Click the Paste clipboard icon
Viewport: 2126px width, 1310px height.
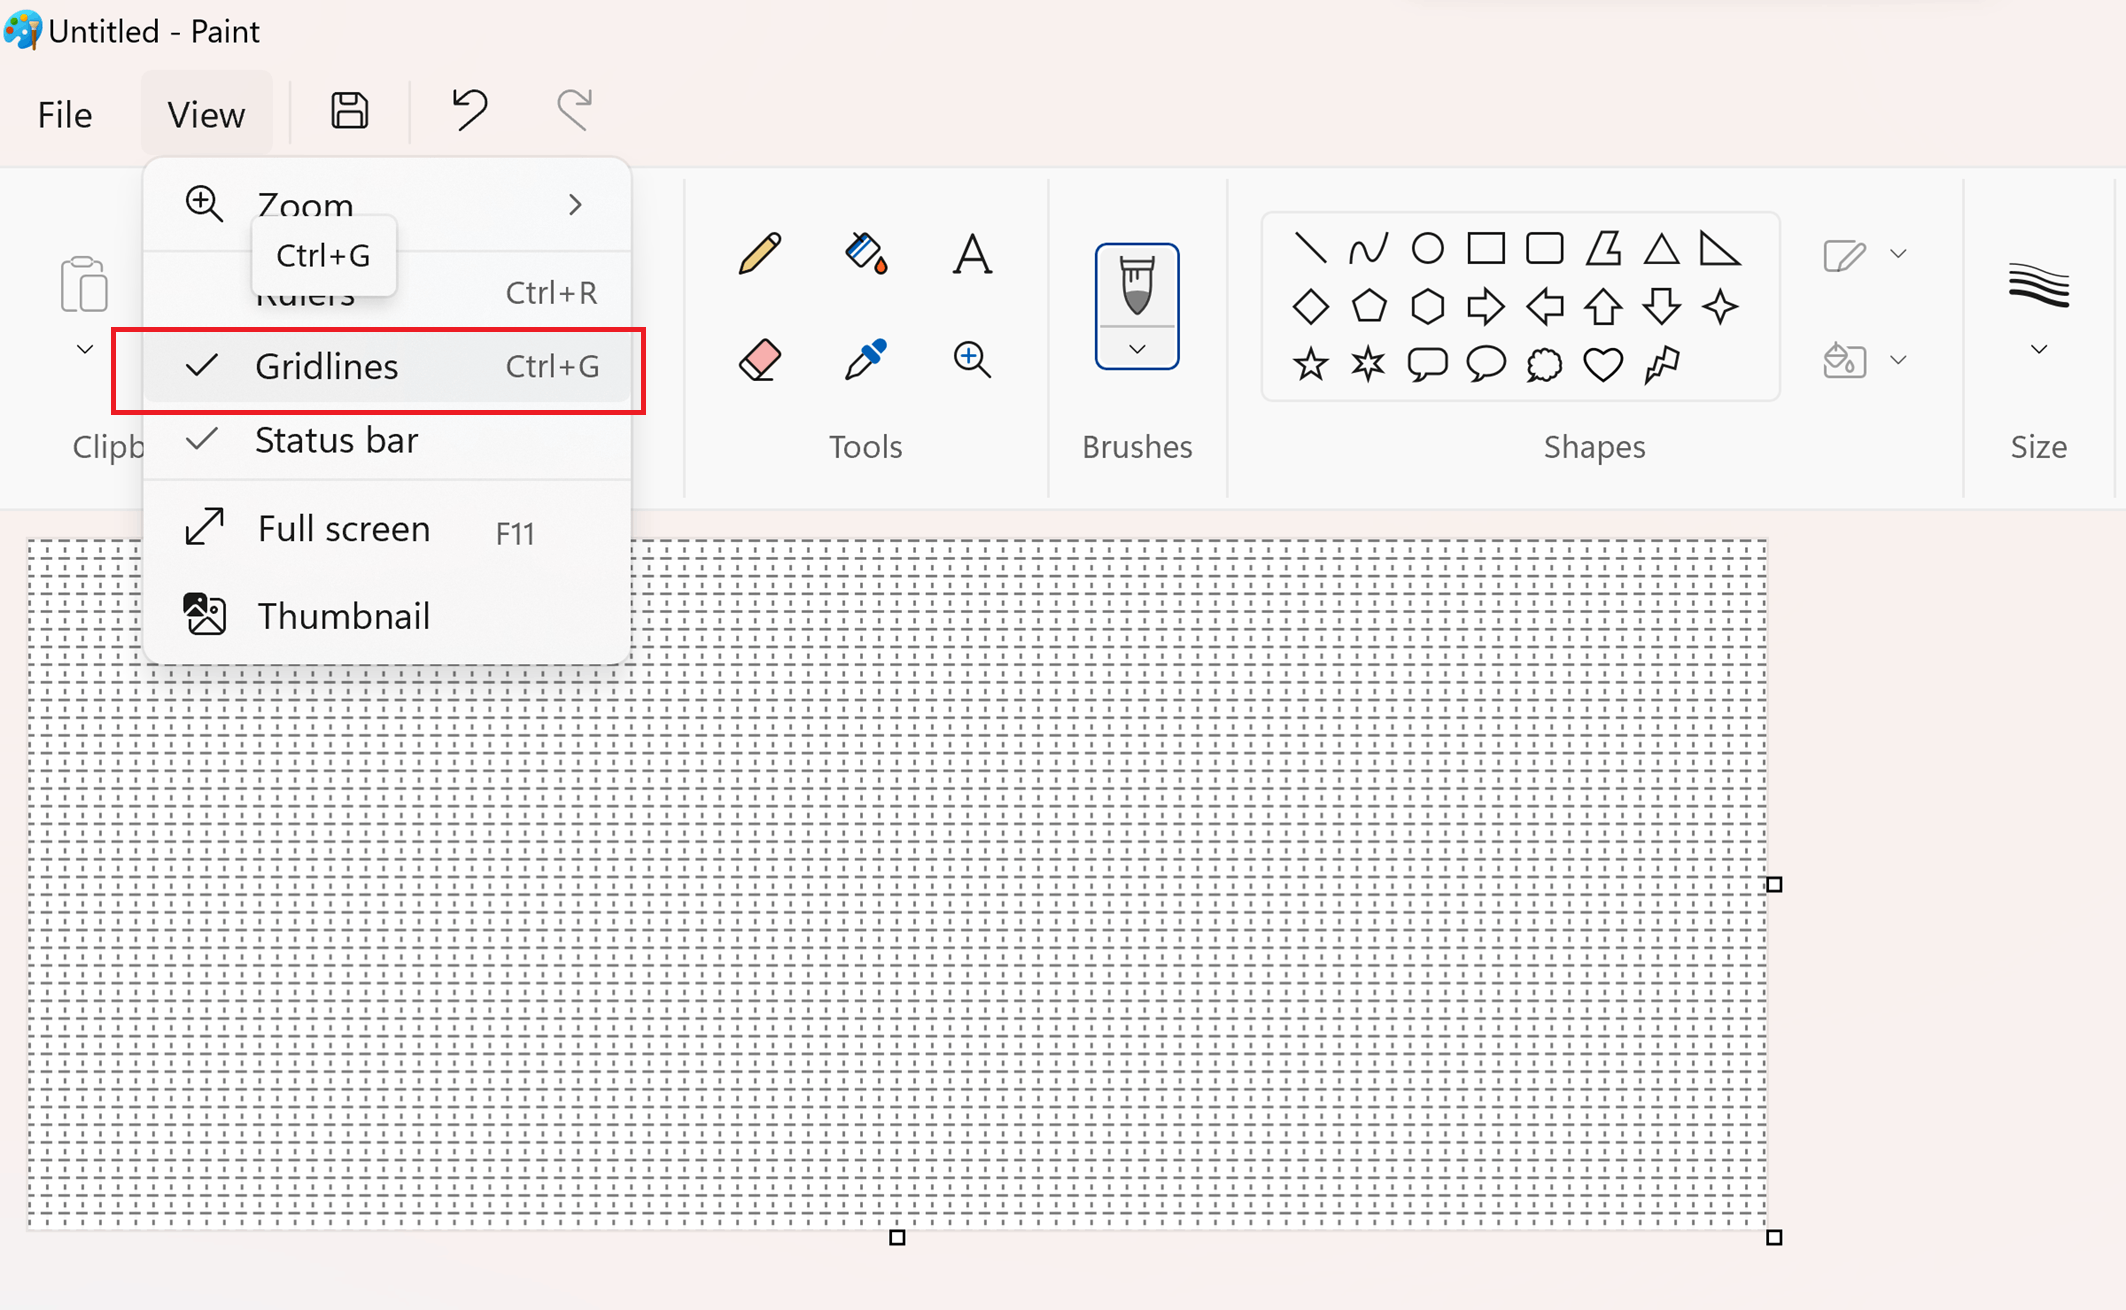click(84, 285)
